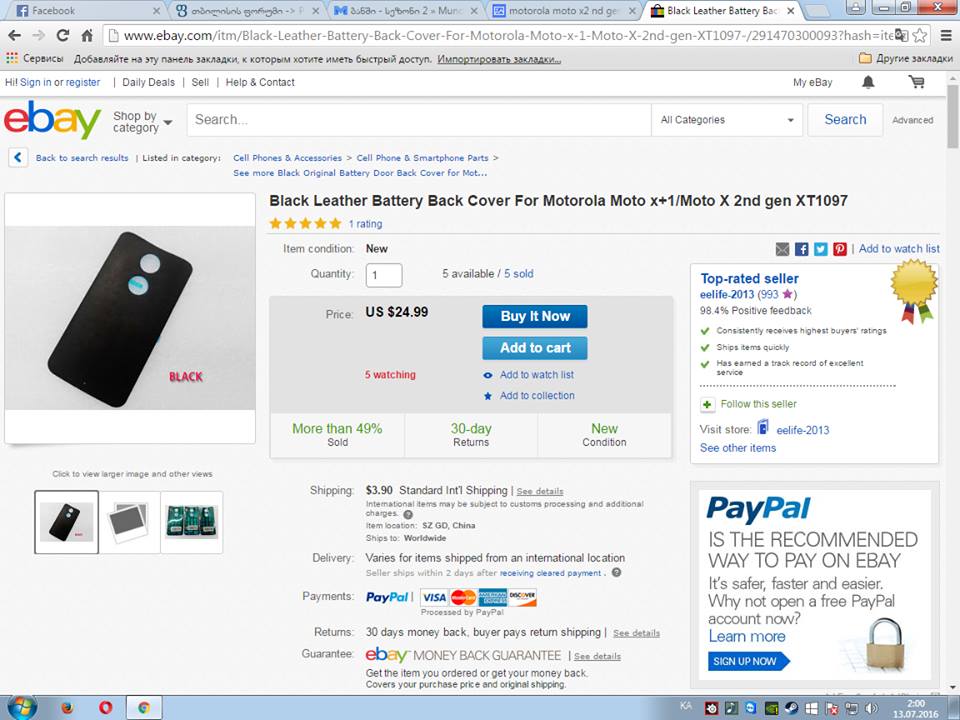Click the page vertical scrollbar thumb
960x720 pixels.
point(953,116)
